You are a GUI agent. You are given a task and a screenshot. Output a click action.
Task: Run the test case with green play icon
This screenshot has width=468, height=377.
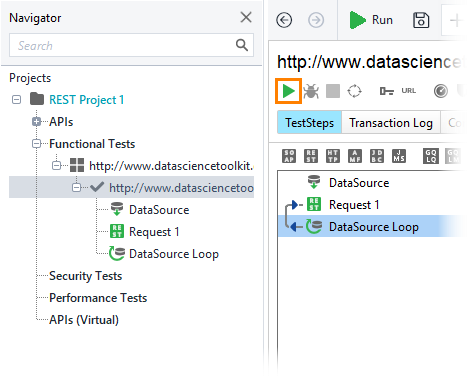pos(288,91)
